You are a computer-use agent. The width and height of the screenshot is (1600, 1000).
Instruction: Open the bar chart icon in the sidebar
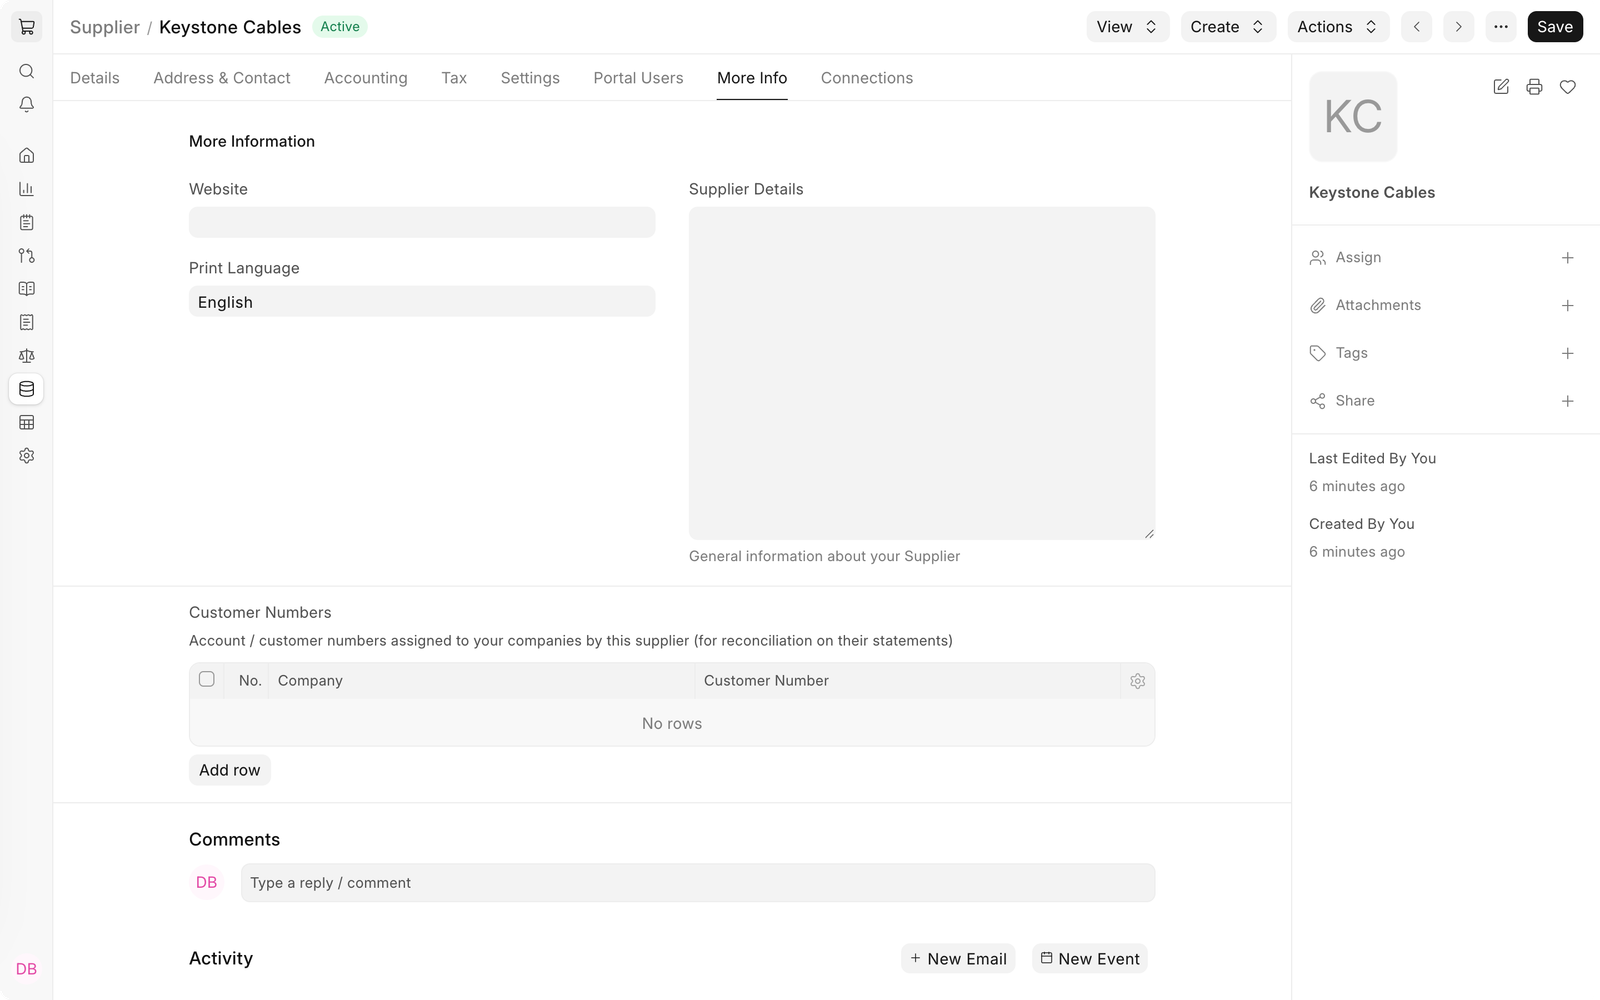[x=27, y=189]
